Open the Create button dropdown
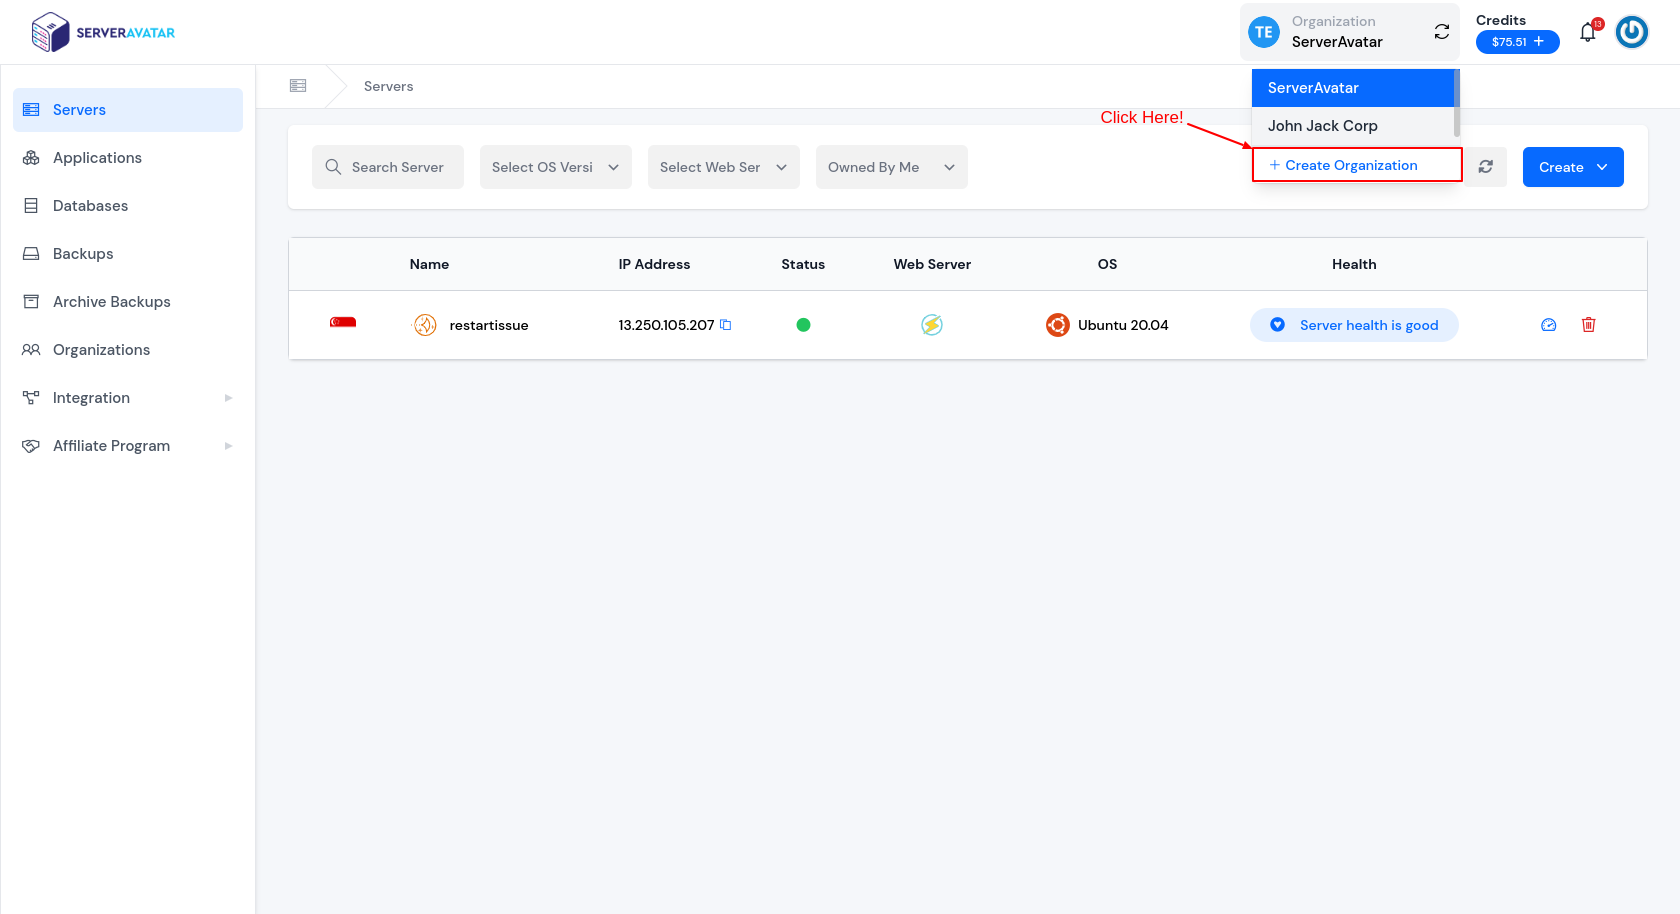 pyautogui.click(x=1573, y=167)
